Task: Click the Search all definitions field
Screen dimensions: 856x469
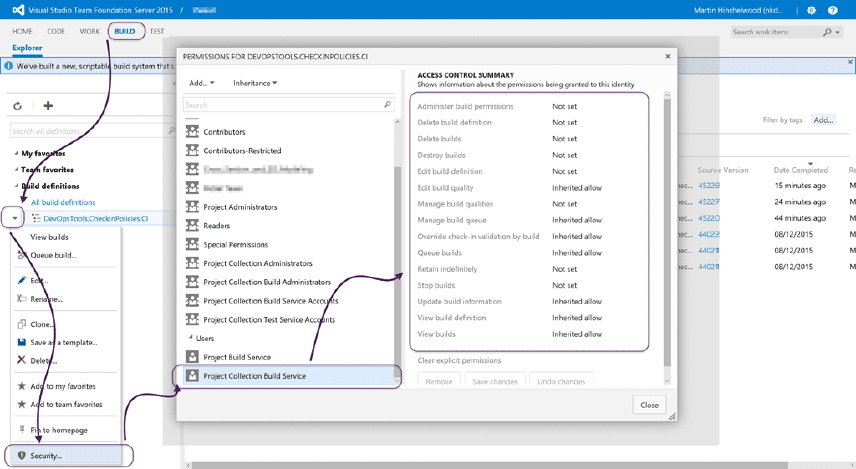Action: (93, 131)
